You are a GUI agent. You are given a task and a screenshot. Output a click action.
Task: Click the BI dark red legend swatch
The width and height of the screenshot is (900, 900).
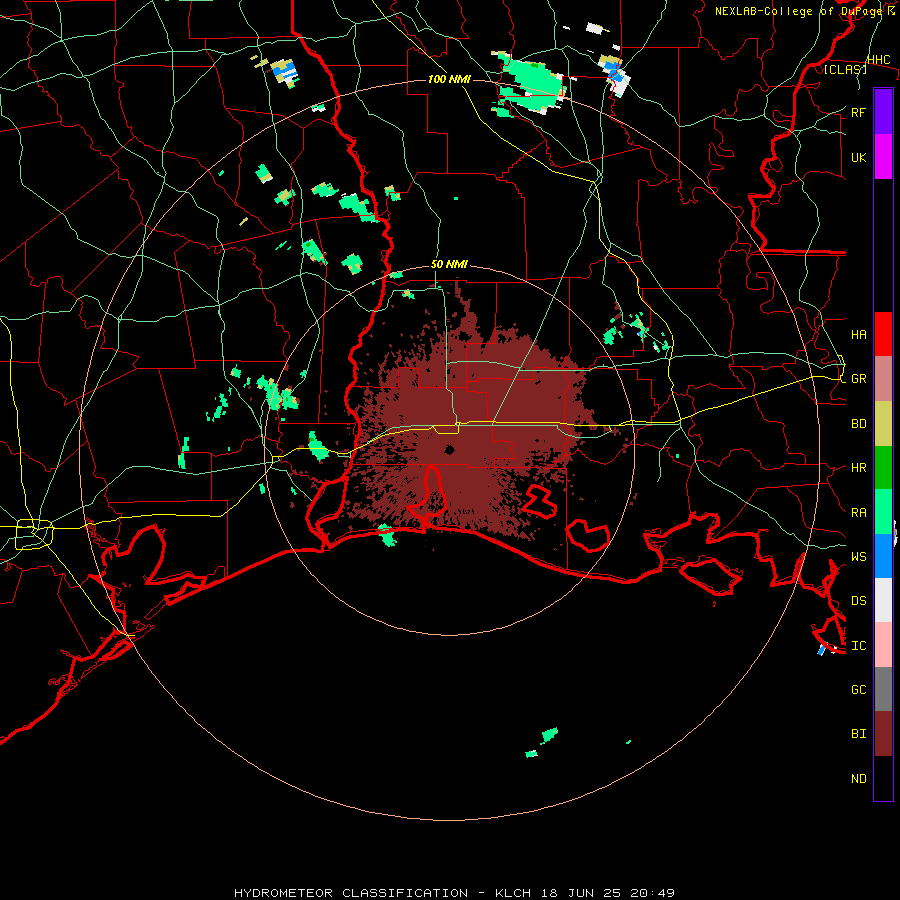pos(883,734)
